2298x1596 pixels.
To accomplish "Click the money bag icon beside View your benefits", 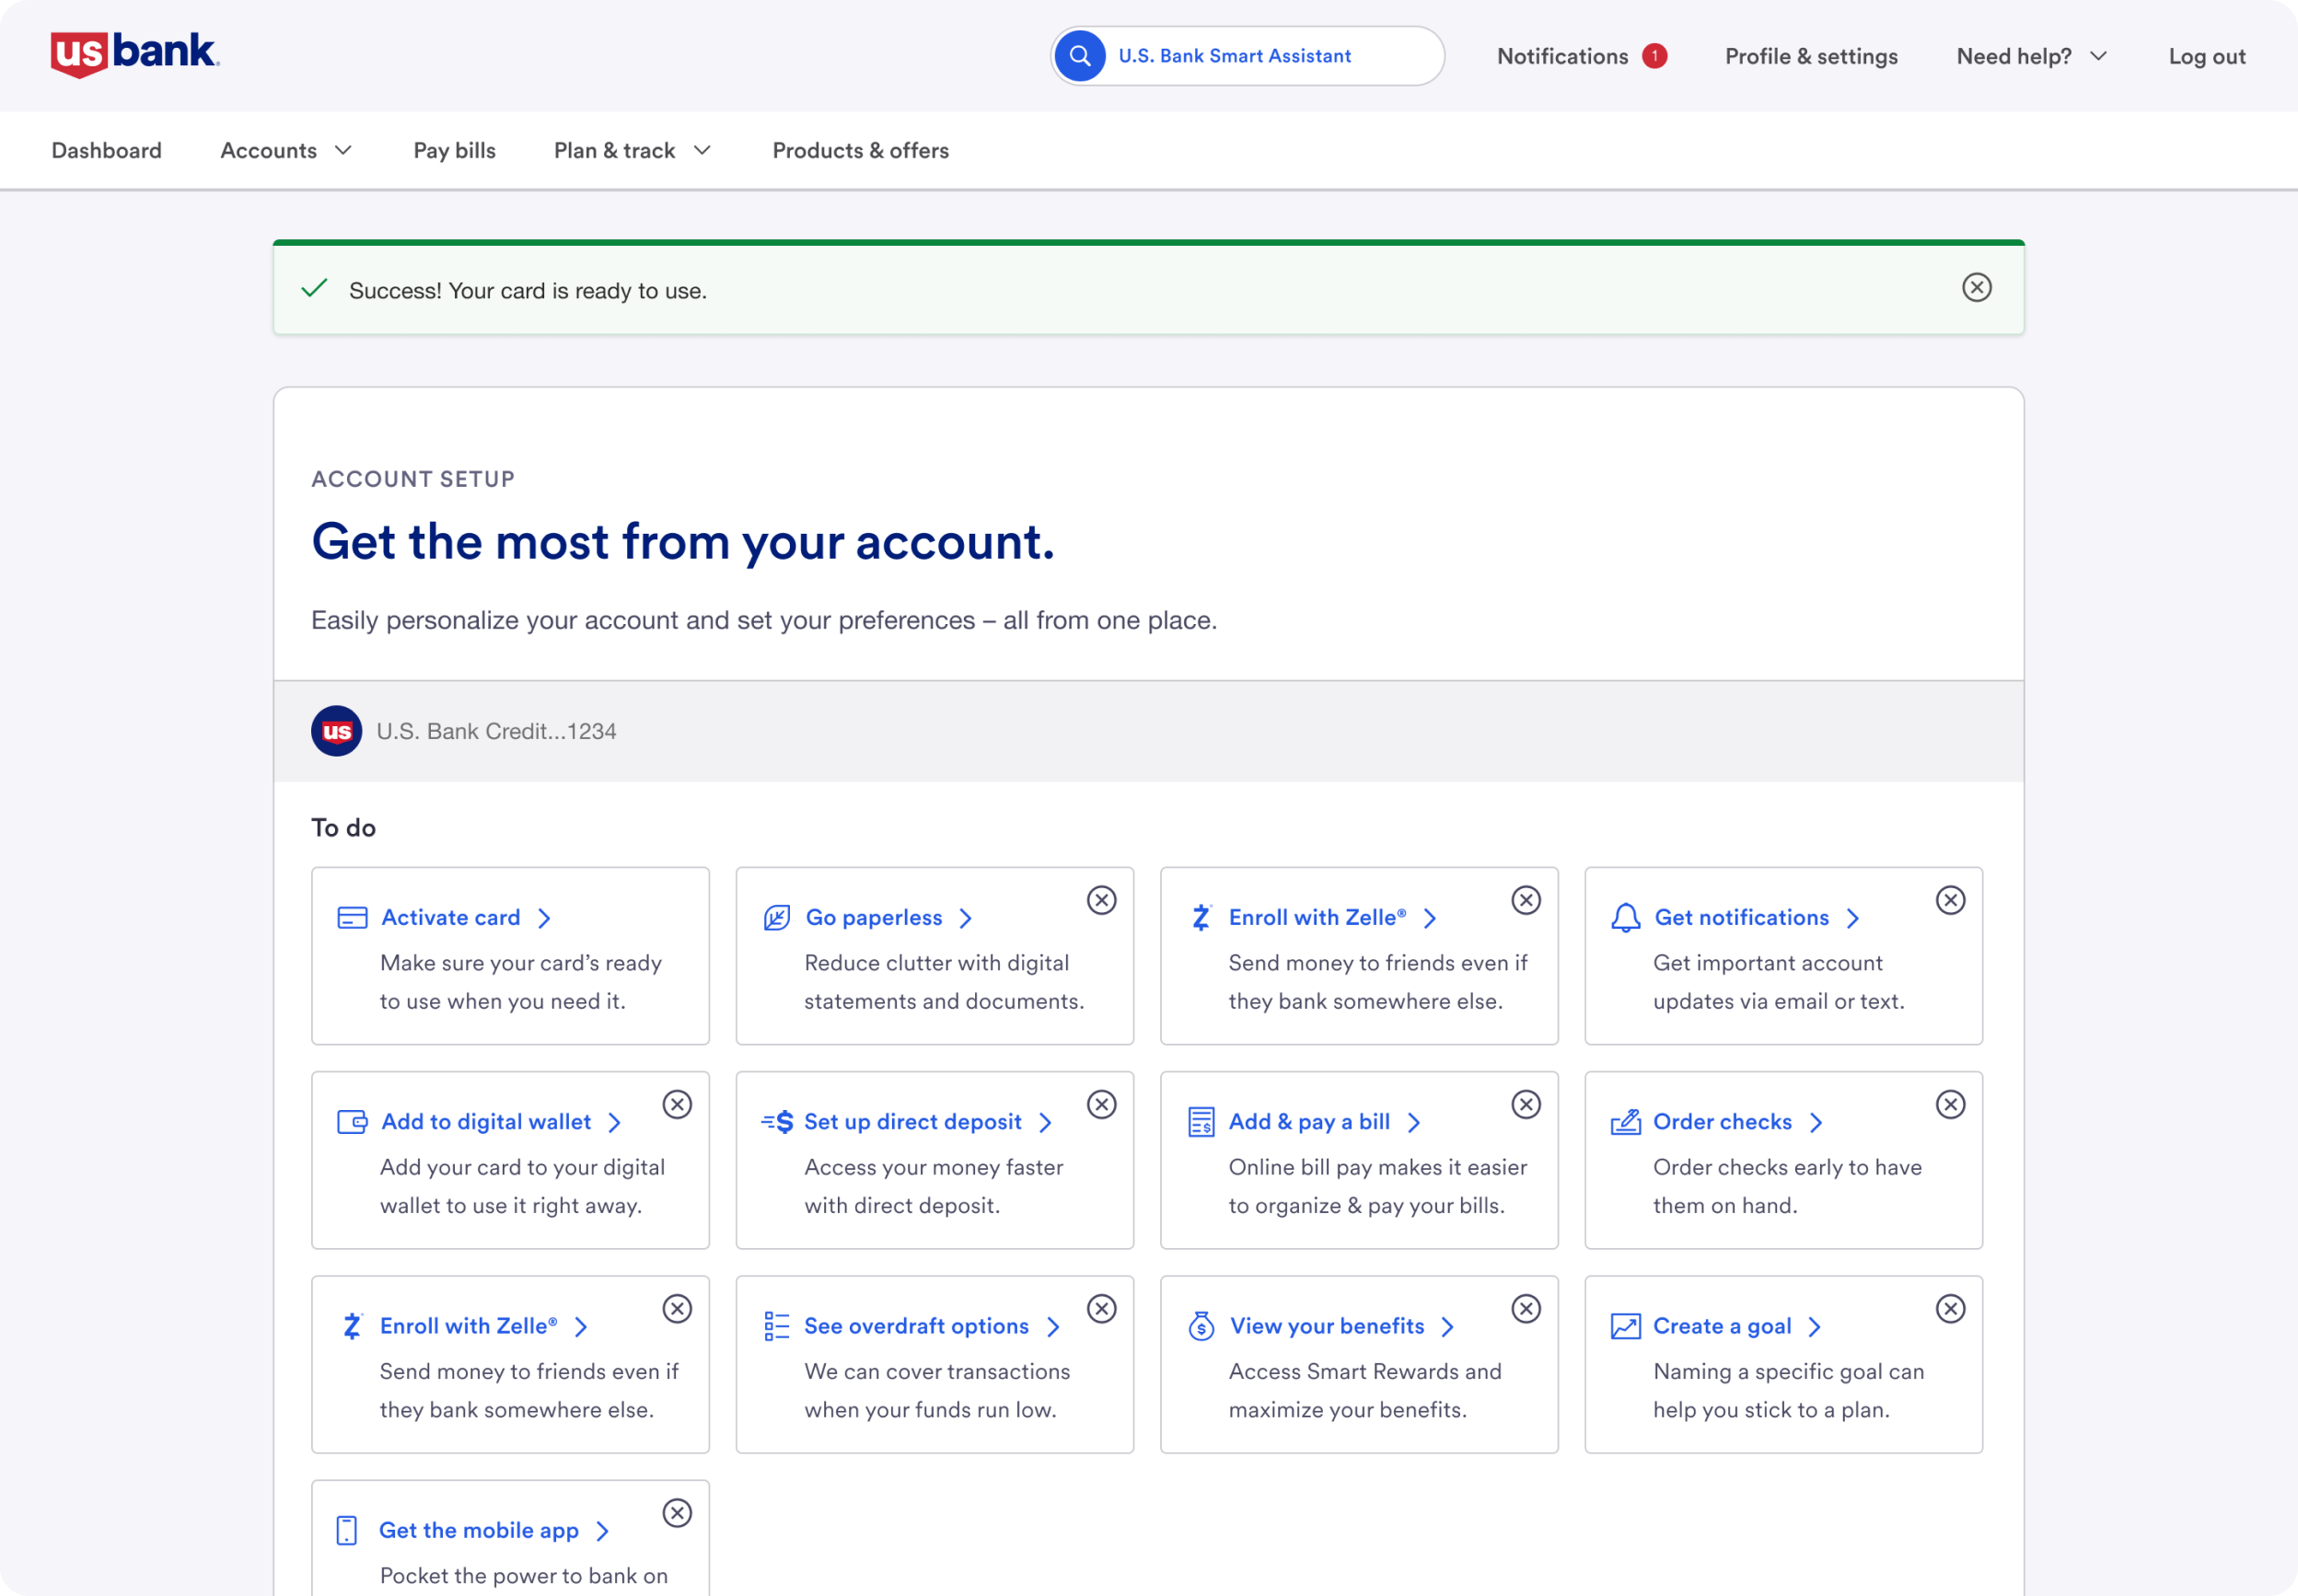I will coord(1201,1326).
